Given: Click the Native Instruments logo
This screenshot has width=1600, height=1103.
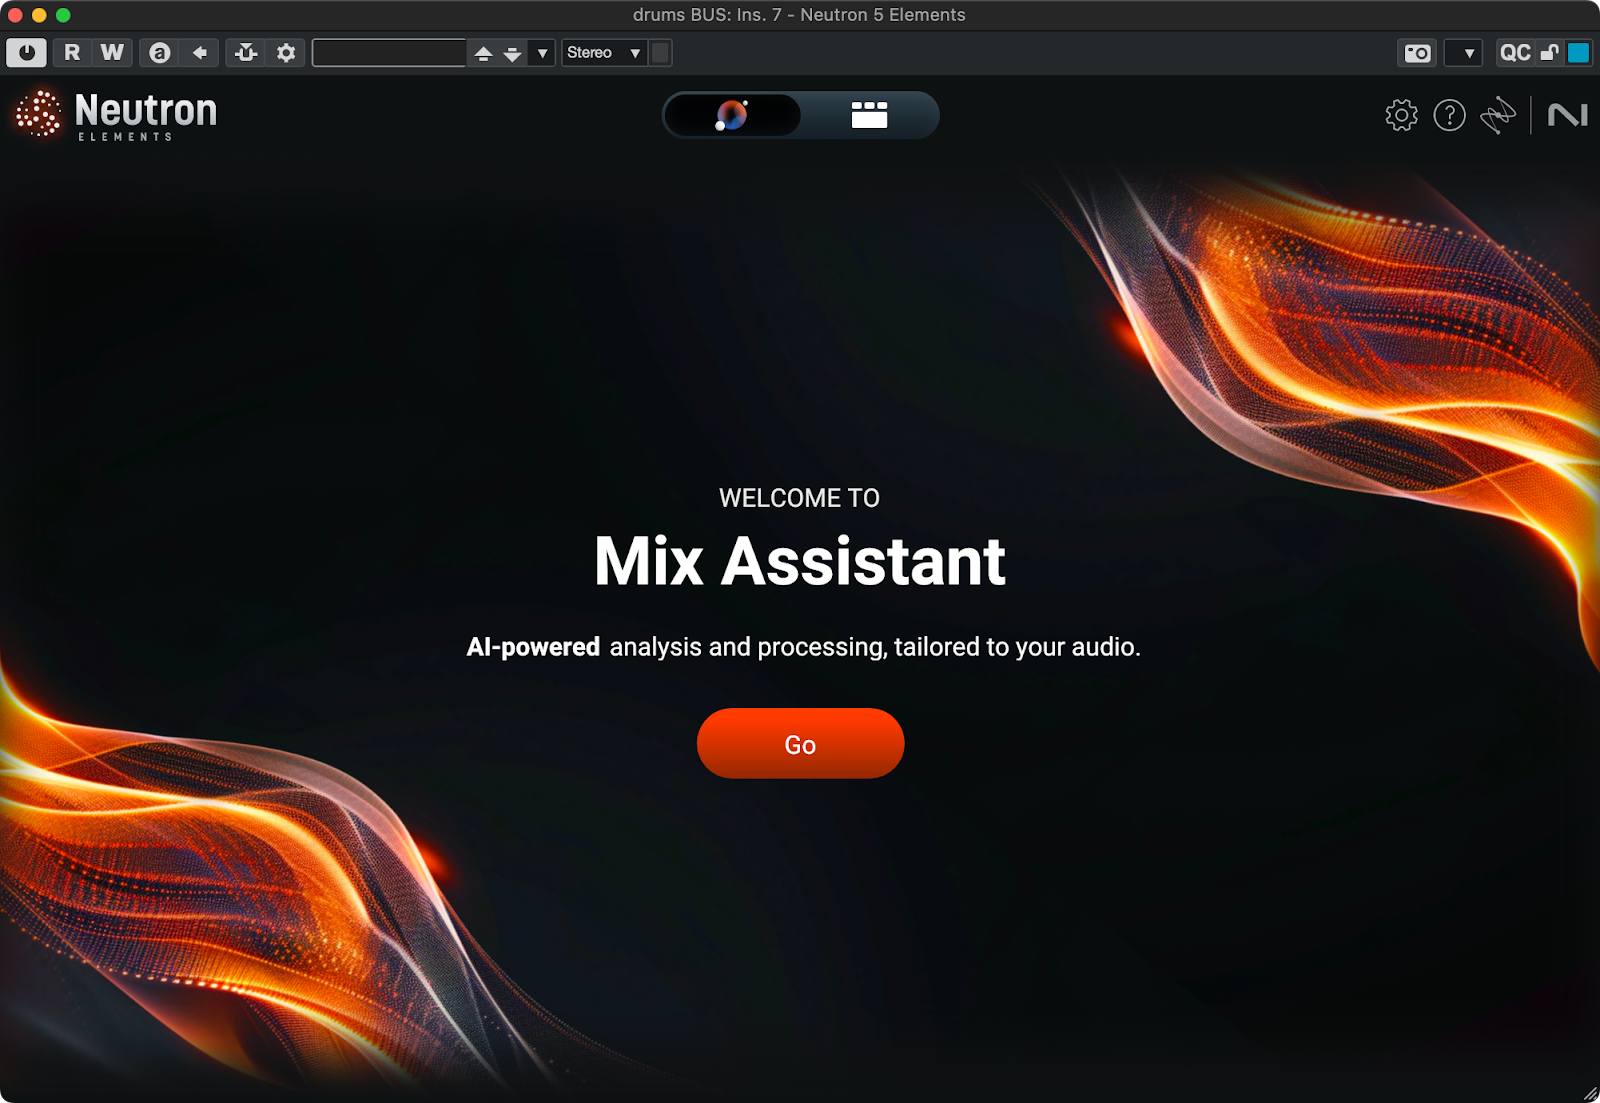Looking at the screenshot, I should click(1567, 116).
